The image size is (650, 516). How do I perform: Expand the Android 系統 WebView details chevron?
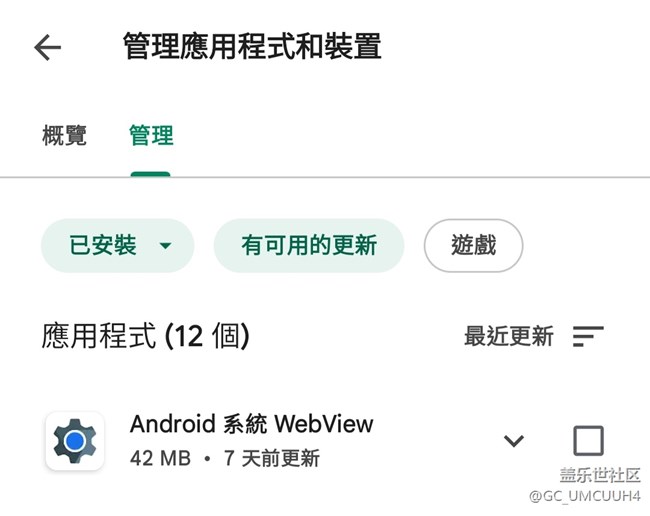(514, 441)
